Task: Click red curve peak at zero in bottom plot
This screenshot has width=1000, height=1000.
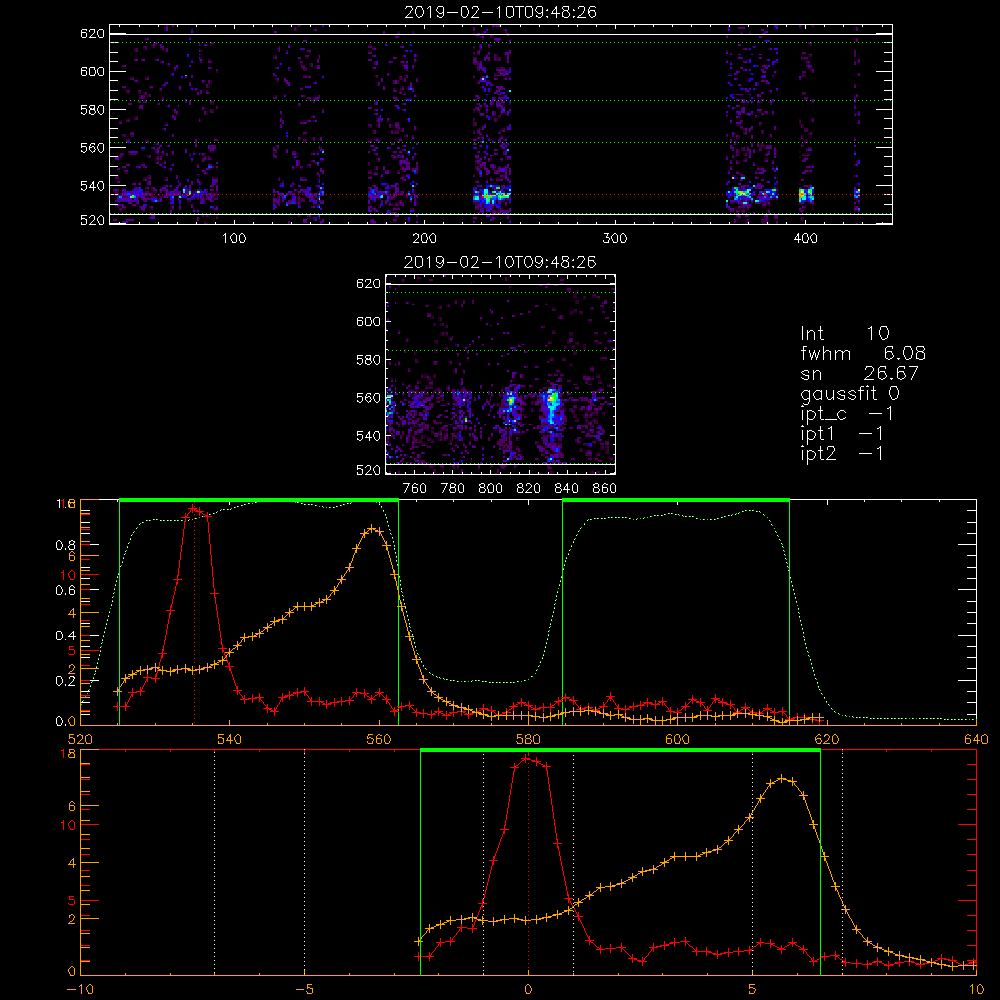Action: (x=527, y=758)
